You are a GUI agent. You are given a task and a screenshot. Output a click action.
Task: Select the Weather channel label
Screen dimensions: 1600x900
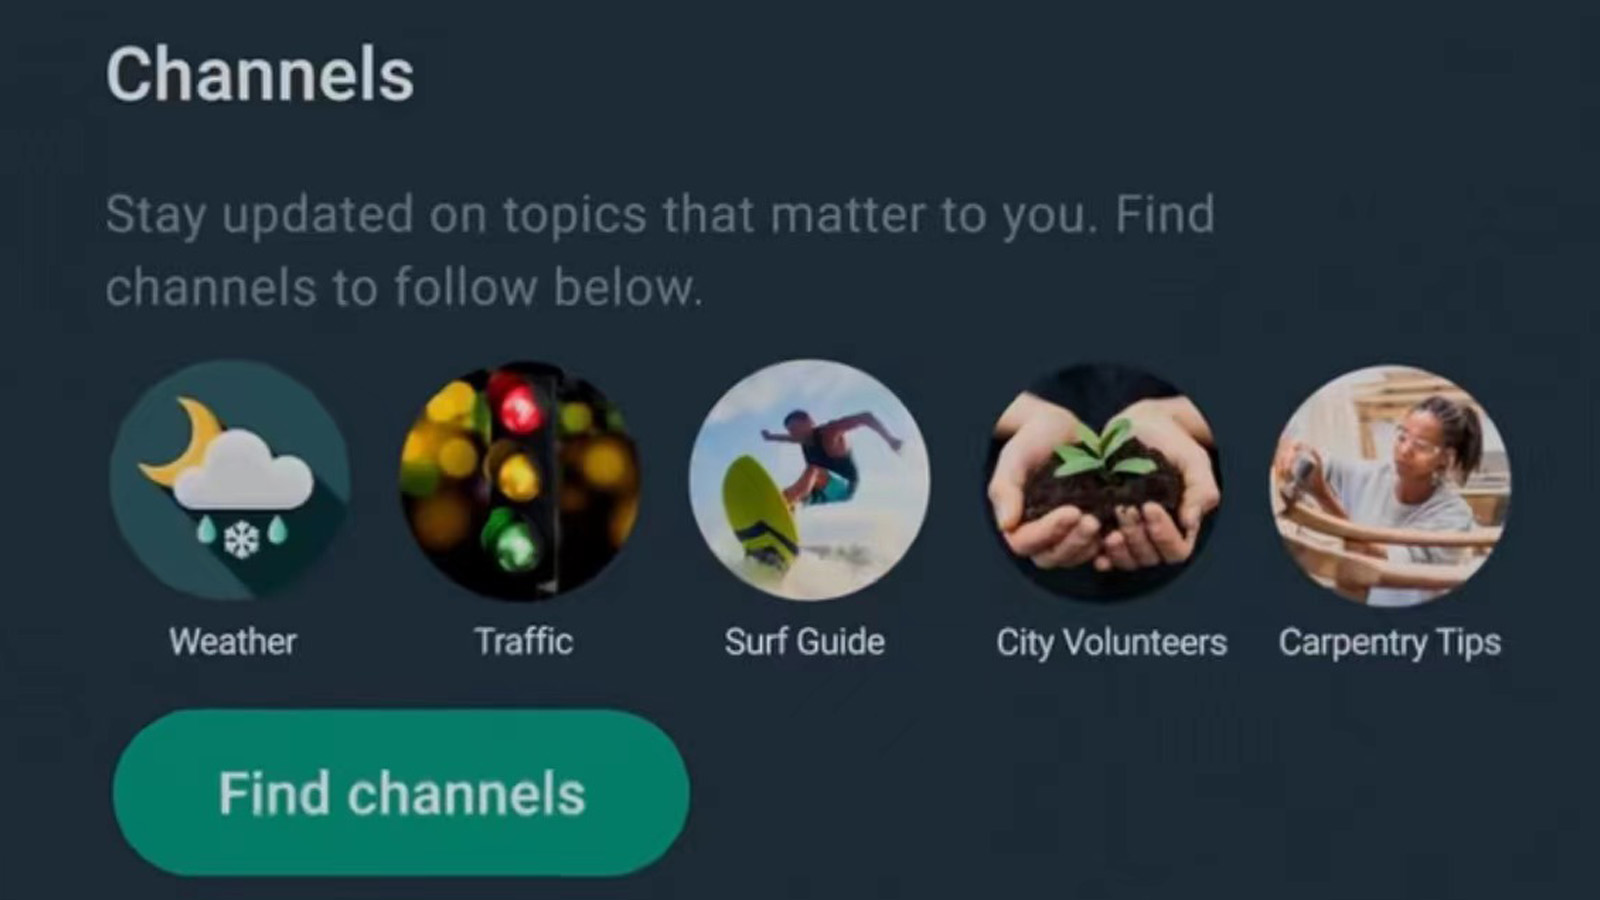[x=233, y=641]
